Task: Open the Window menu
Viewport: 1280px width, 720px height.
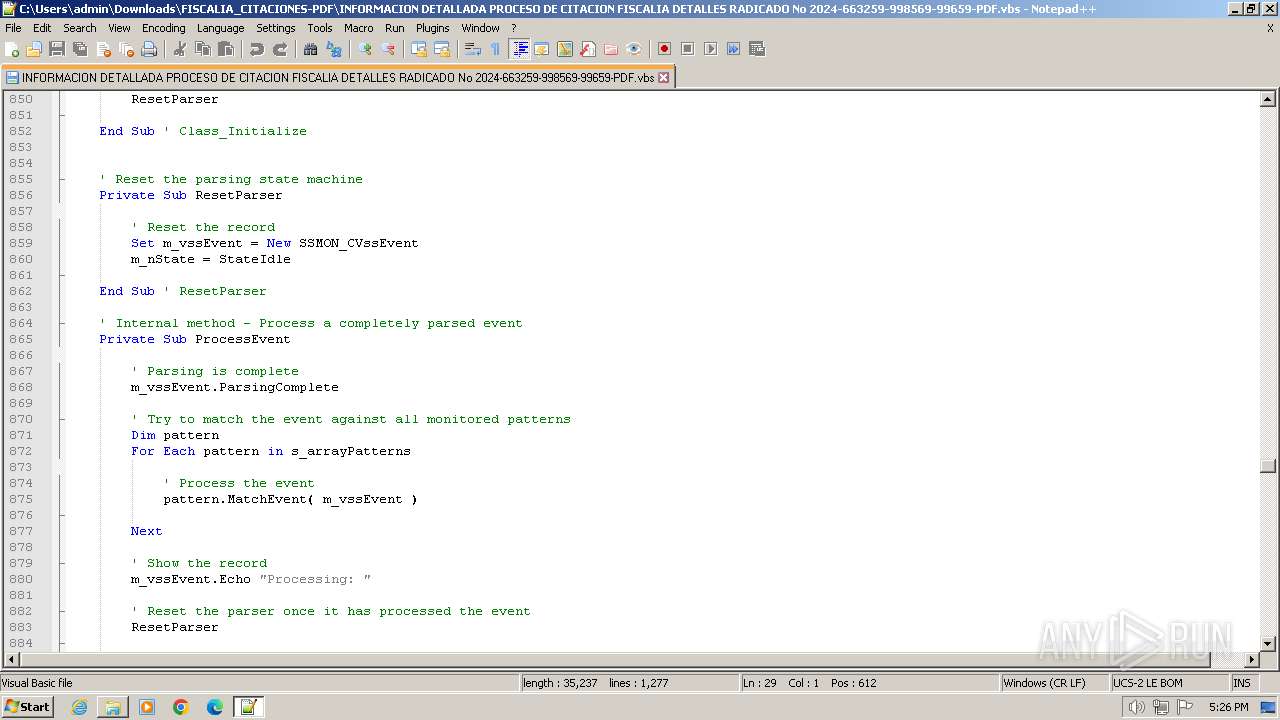Action: point(480,28)
